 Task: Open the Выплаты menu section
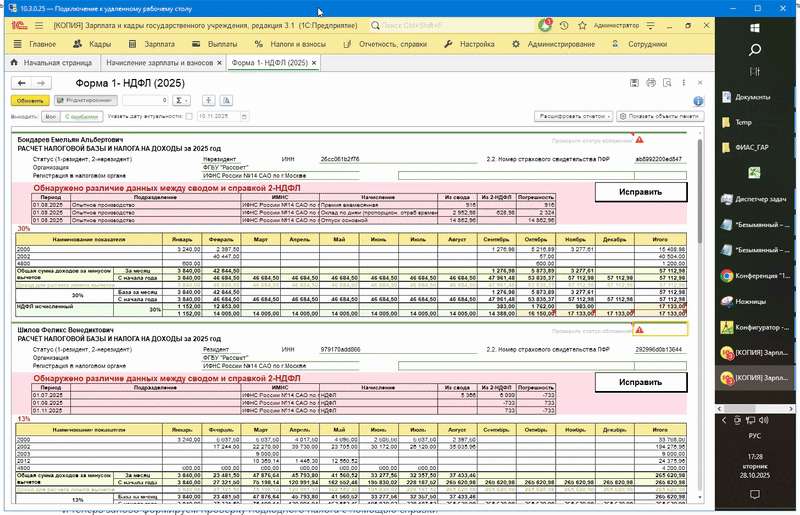[215, 44]
